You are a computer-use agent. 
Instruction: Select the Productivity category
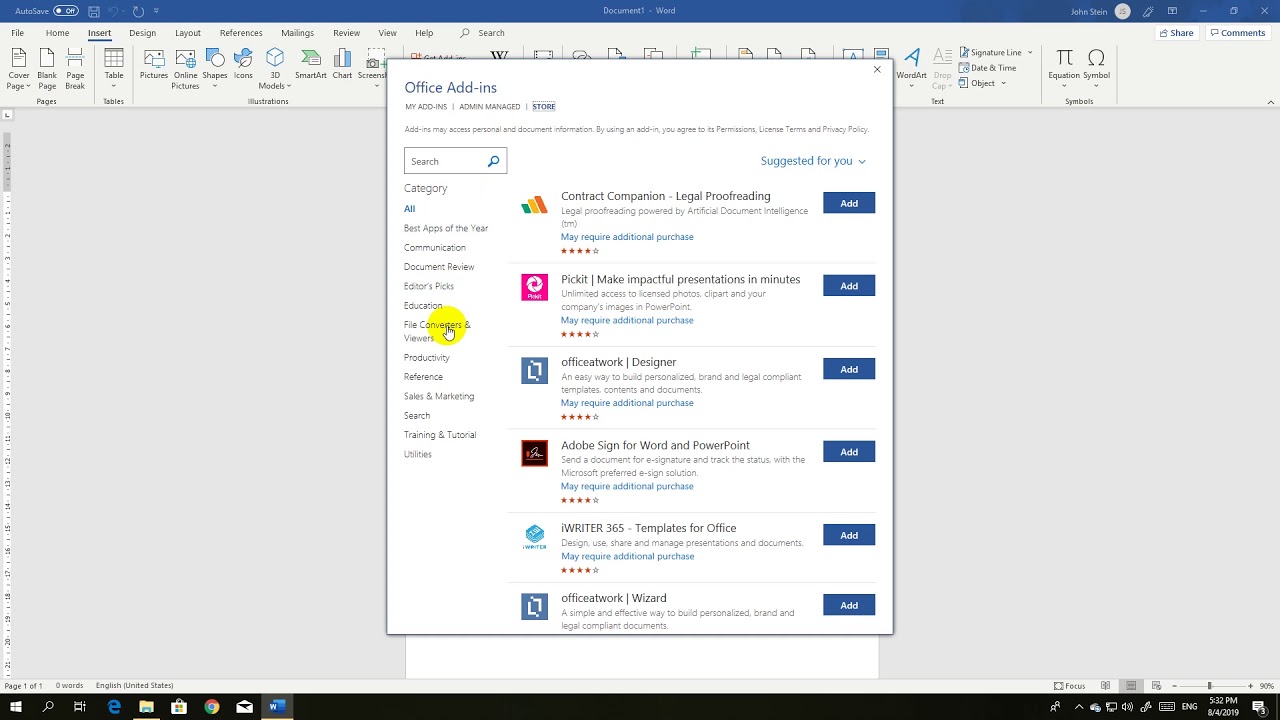coord(427,358)
